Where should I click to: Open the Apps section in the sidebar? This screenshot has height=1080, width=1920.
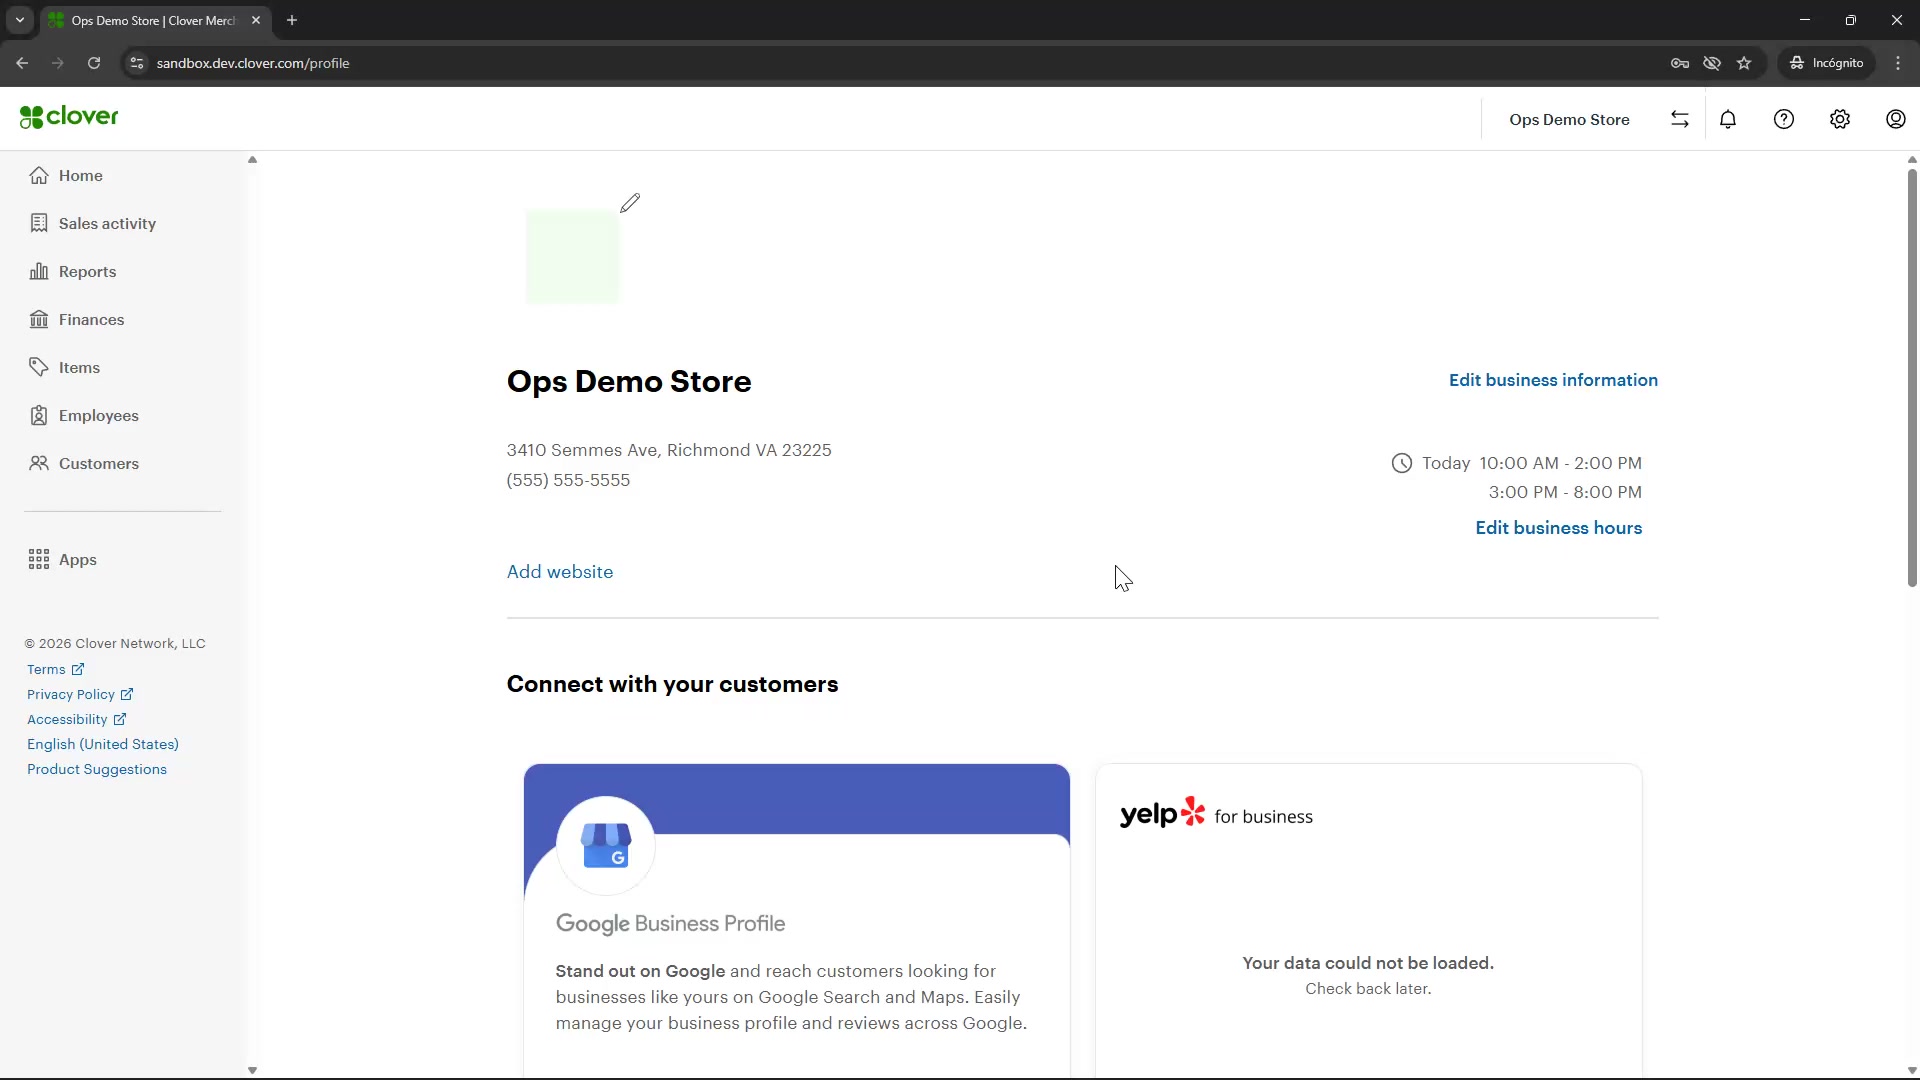coord(77,559)
